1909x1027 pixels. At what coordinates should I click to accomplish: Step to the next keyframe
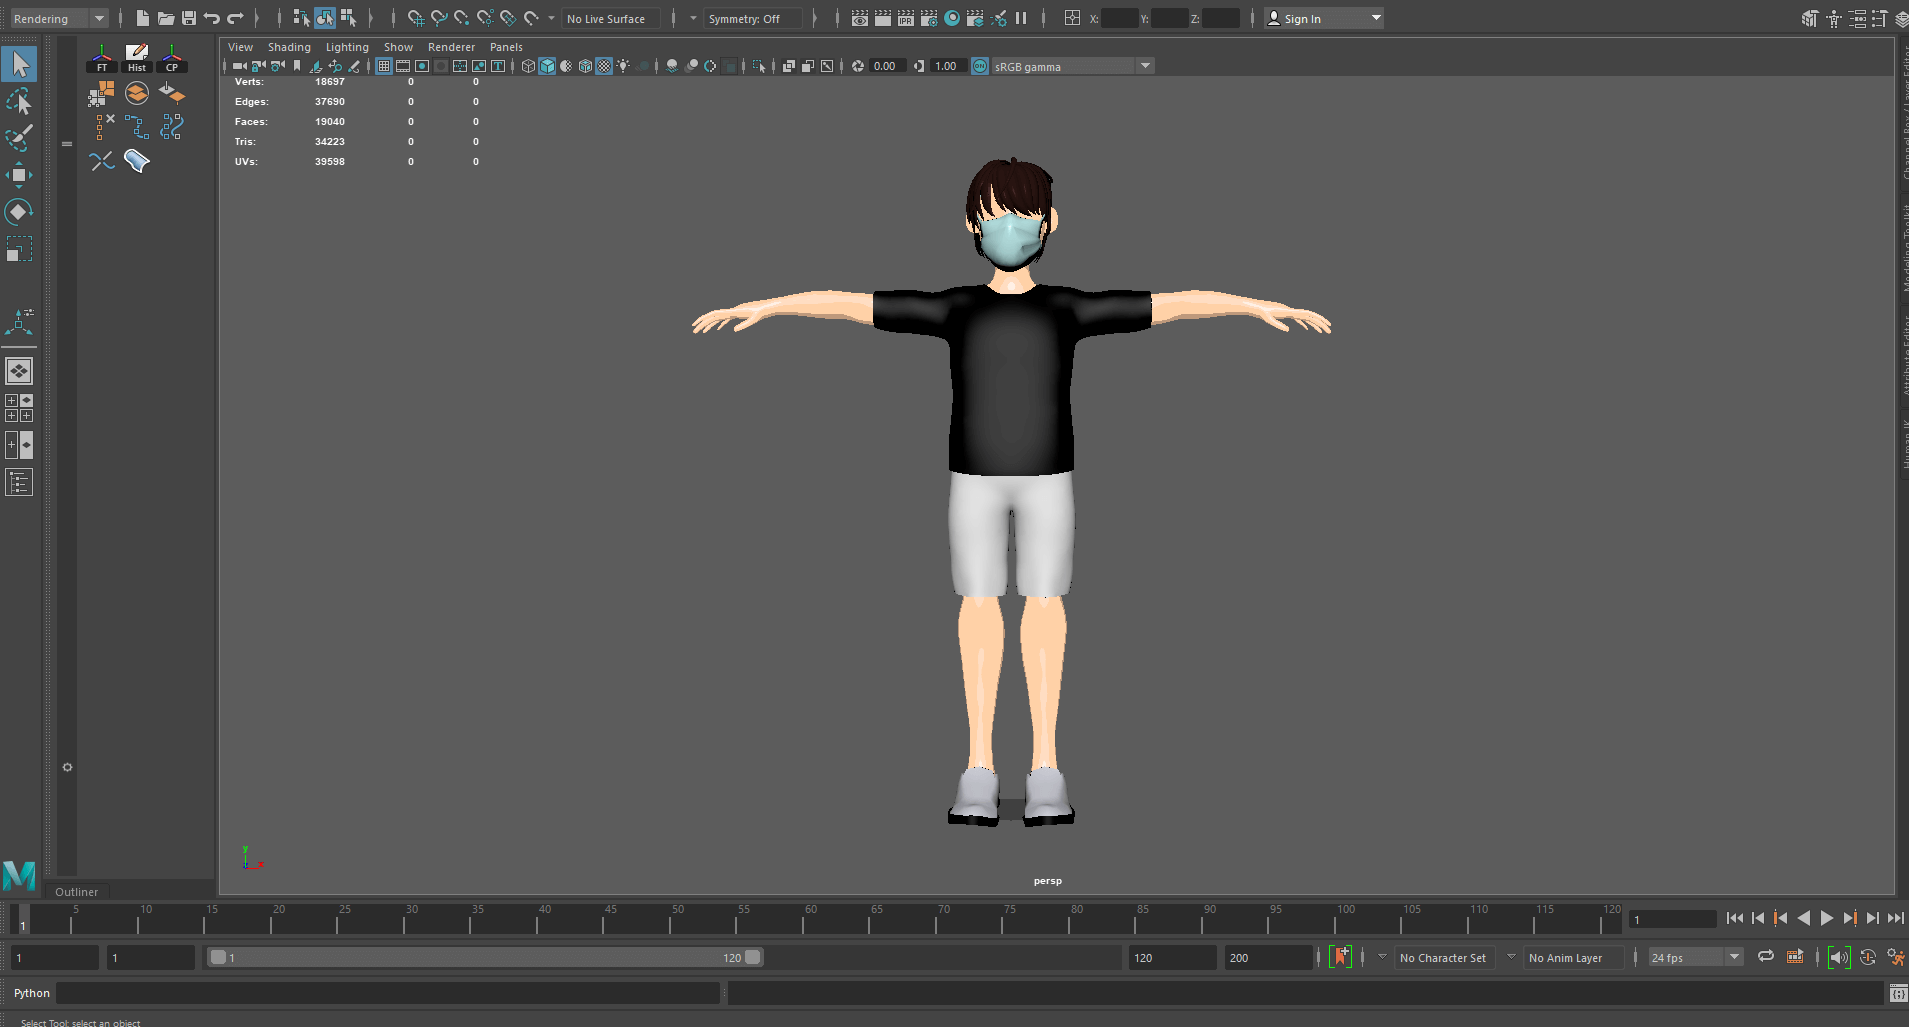click(1849, 918)
